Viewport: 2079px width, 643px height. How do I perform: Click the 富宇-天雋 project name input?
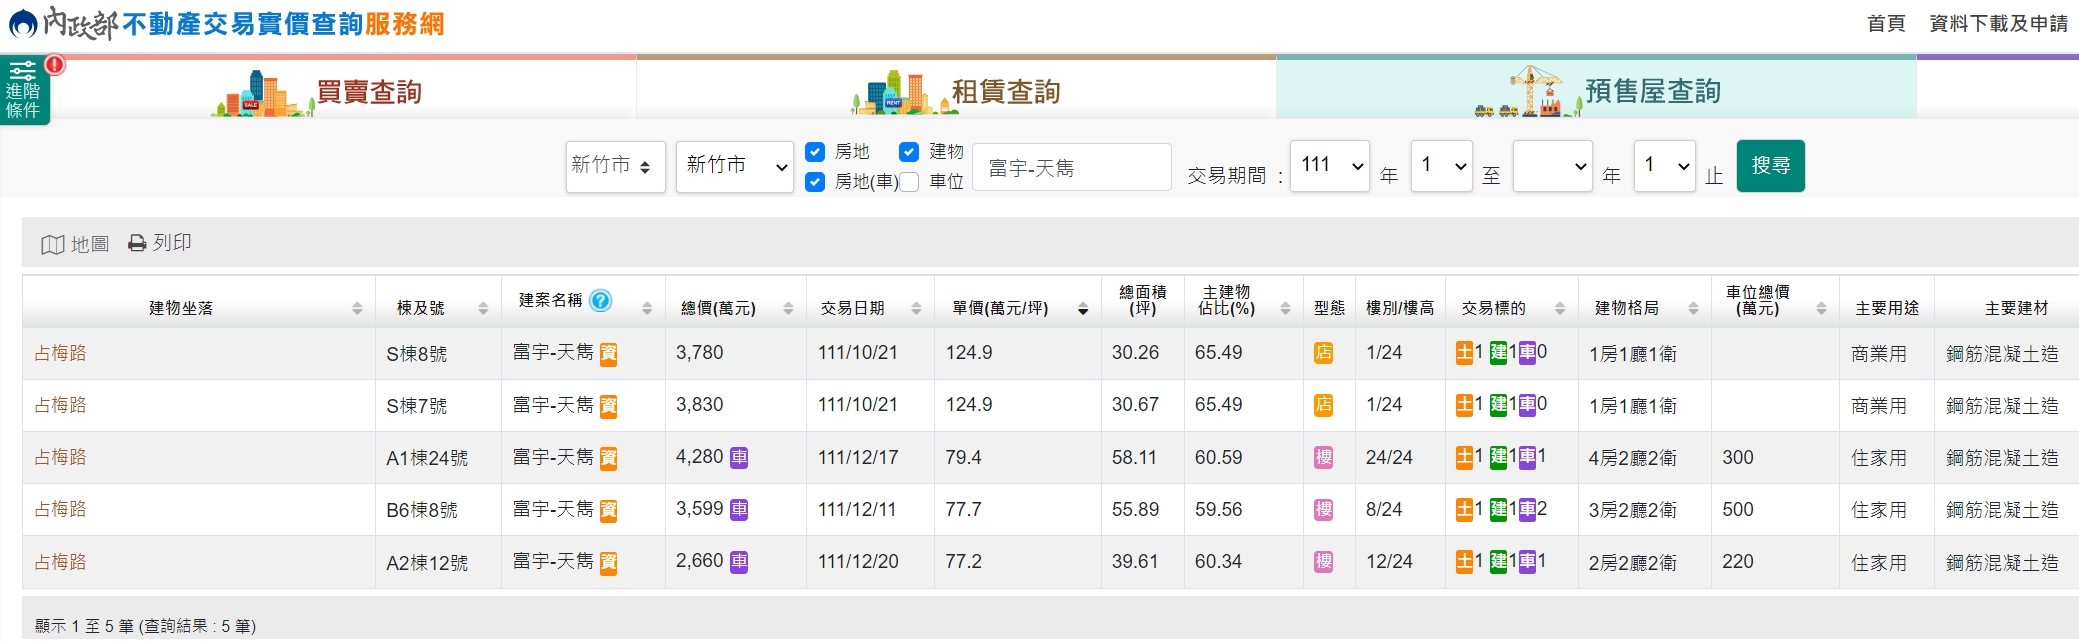tap(1071, 167)
